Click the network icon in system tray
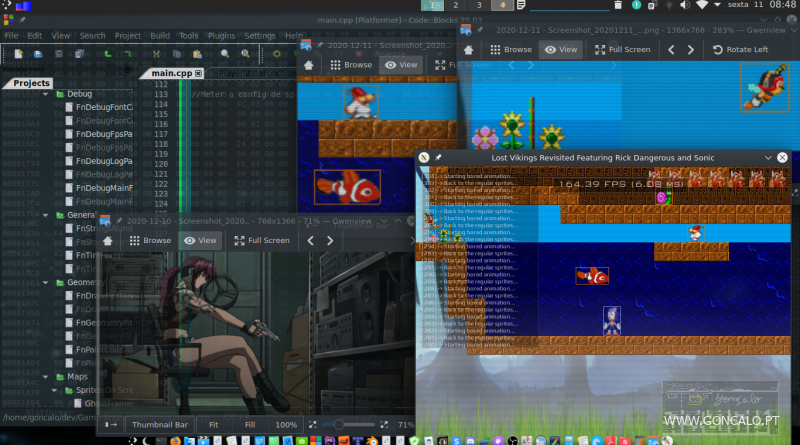 702,5
